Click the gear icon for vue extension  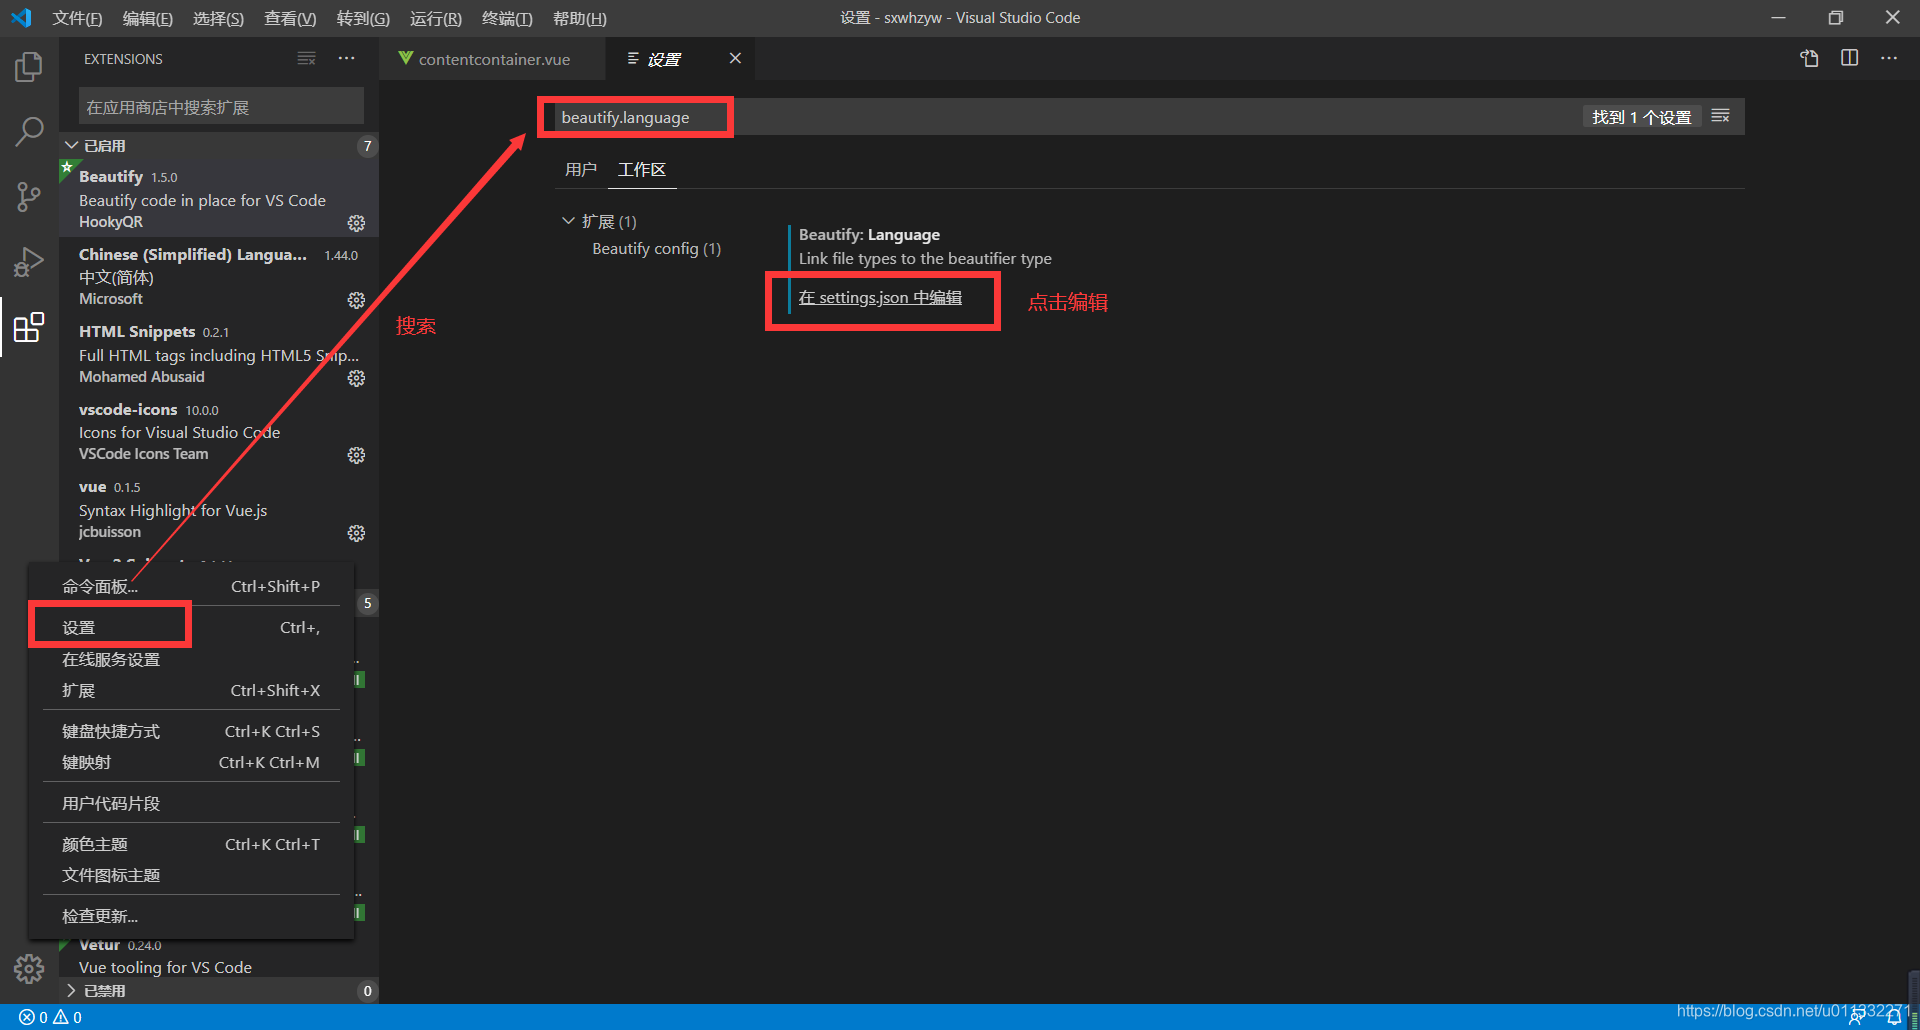pyautogui.click(x=356, y=533)
